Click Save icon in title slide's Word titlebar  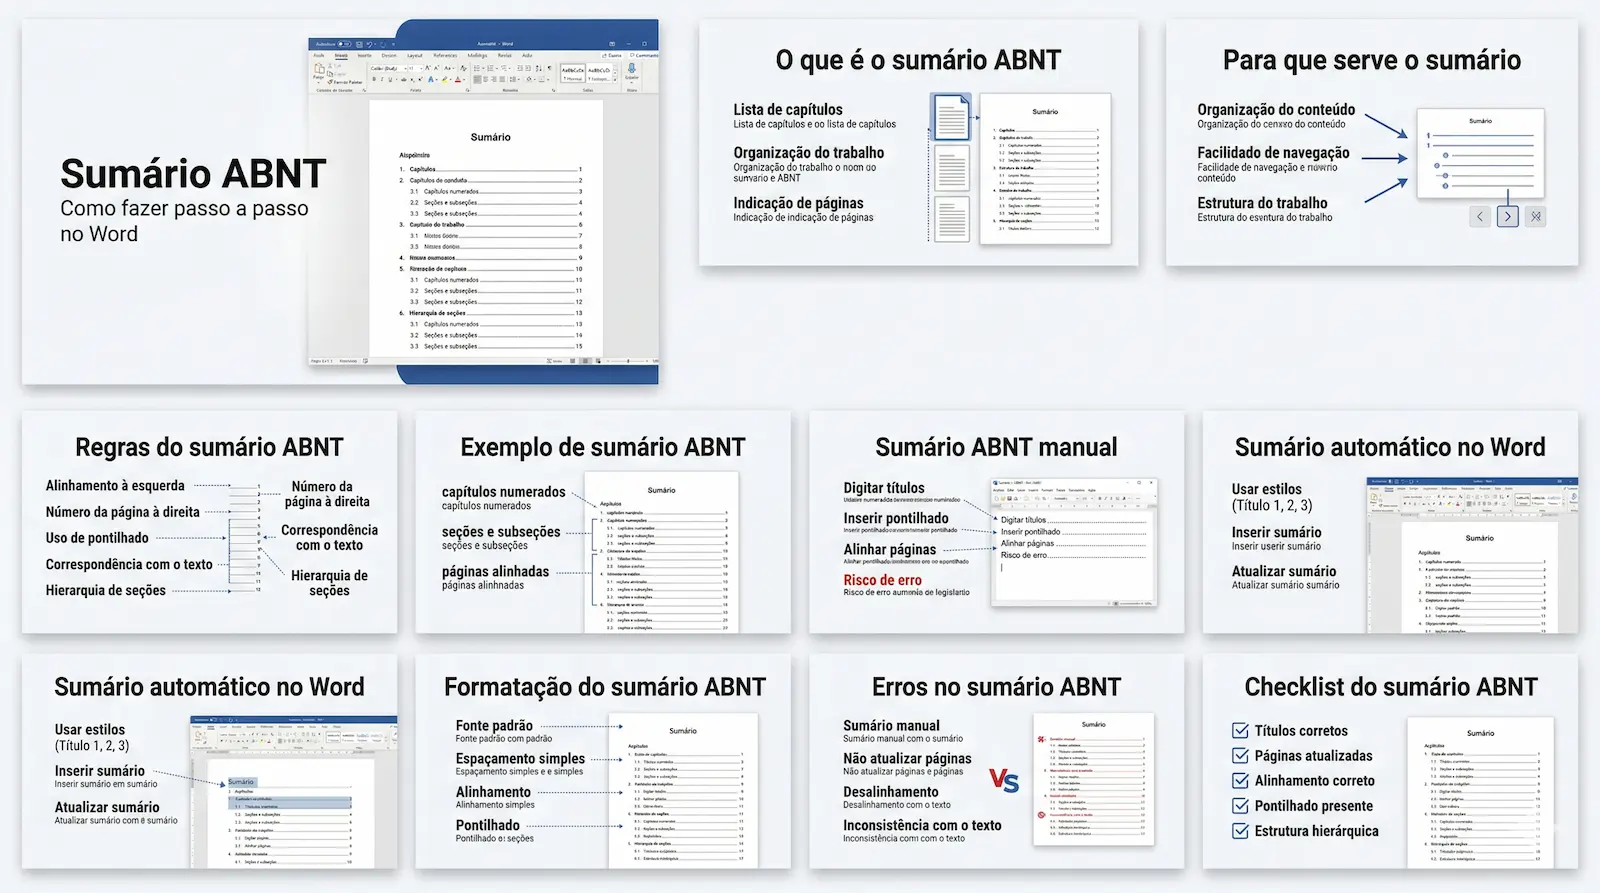[x=359, y=44]
